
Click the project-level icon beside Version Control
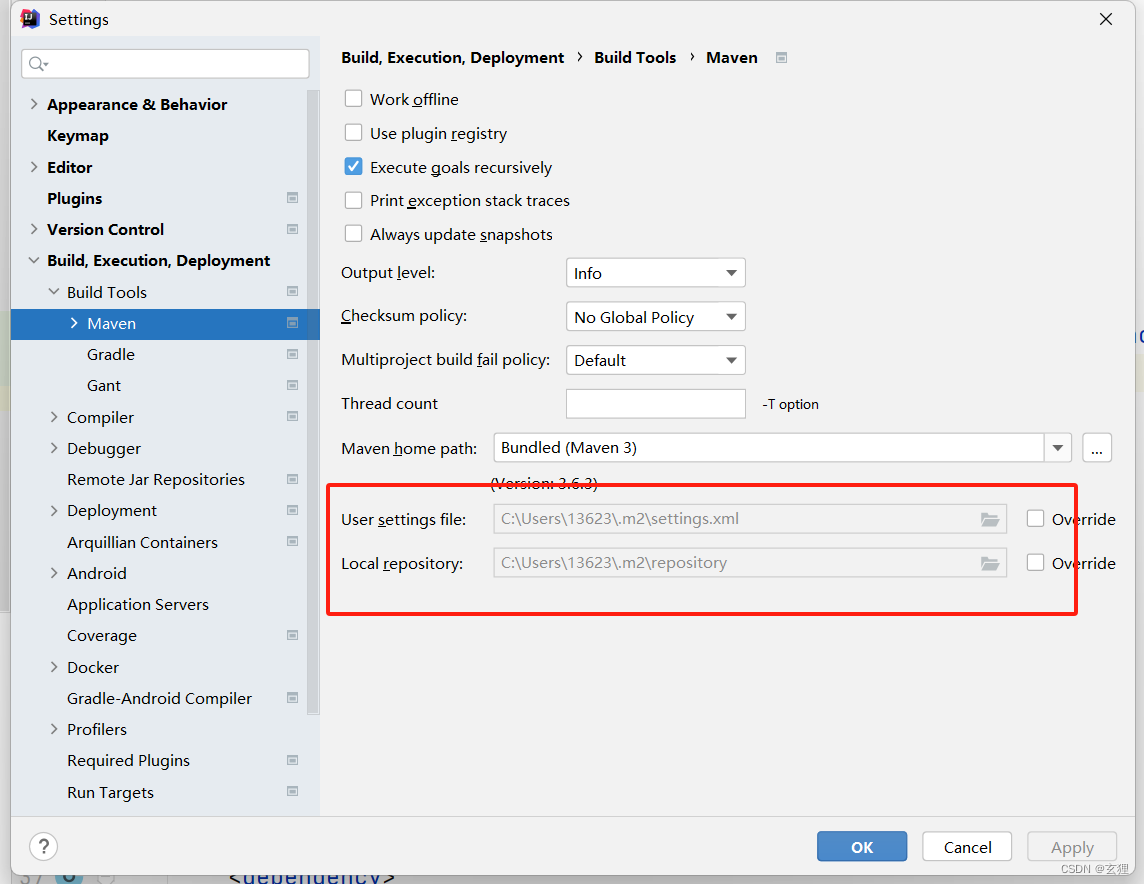(293, 229)
